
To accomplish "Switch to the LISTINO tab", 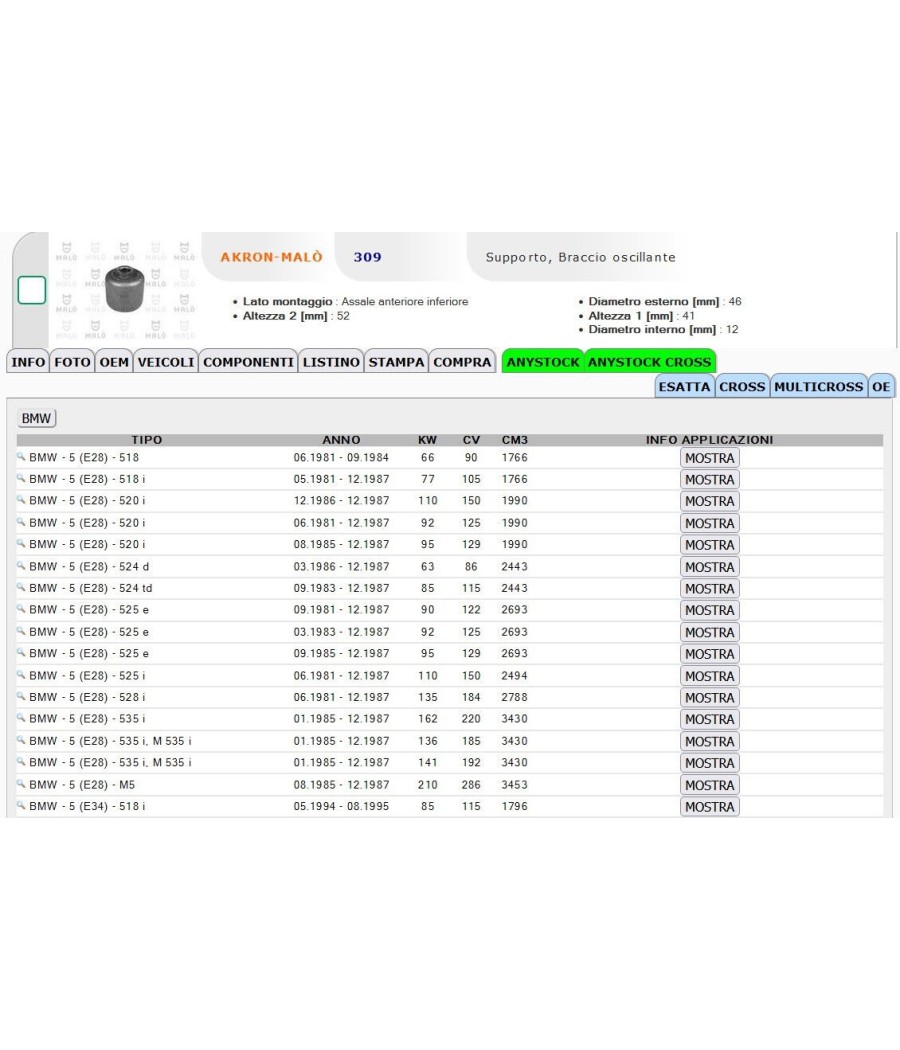I will coord(331,362).
